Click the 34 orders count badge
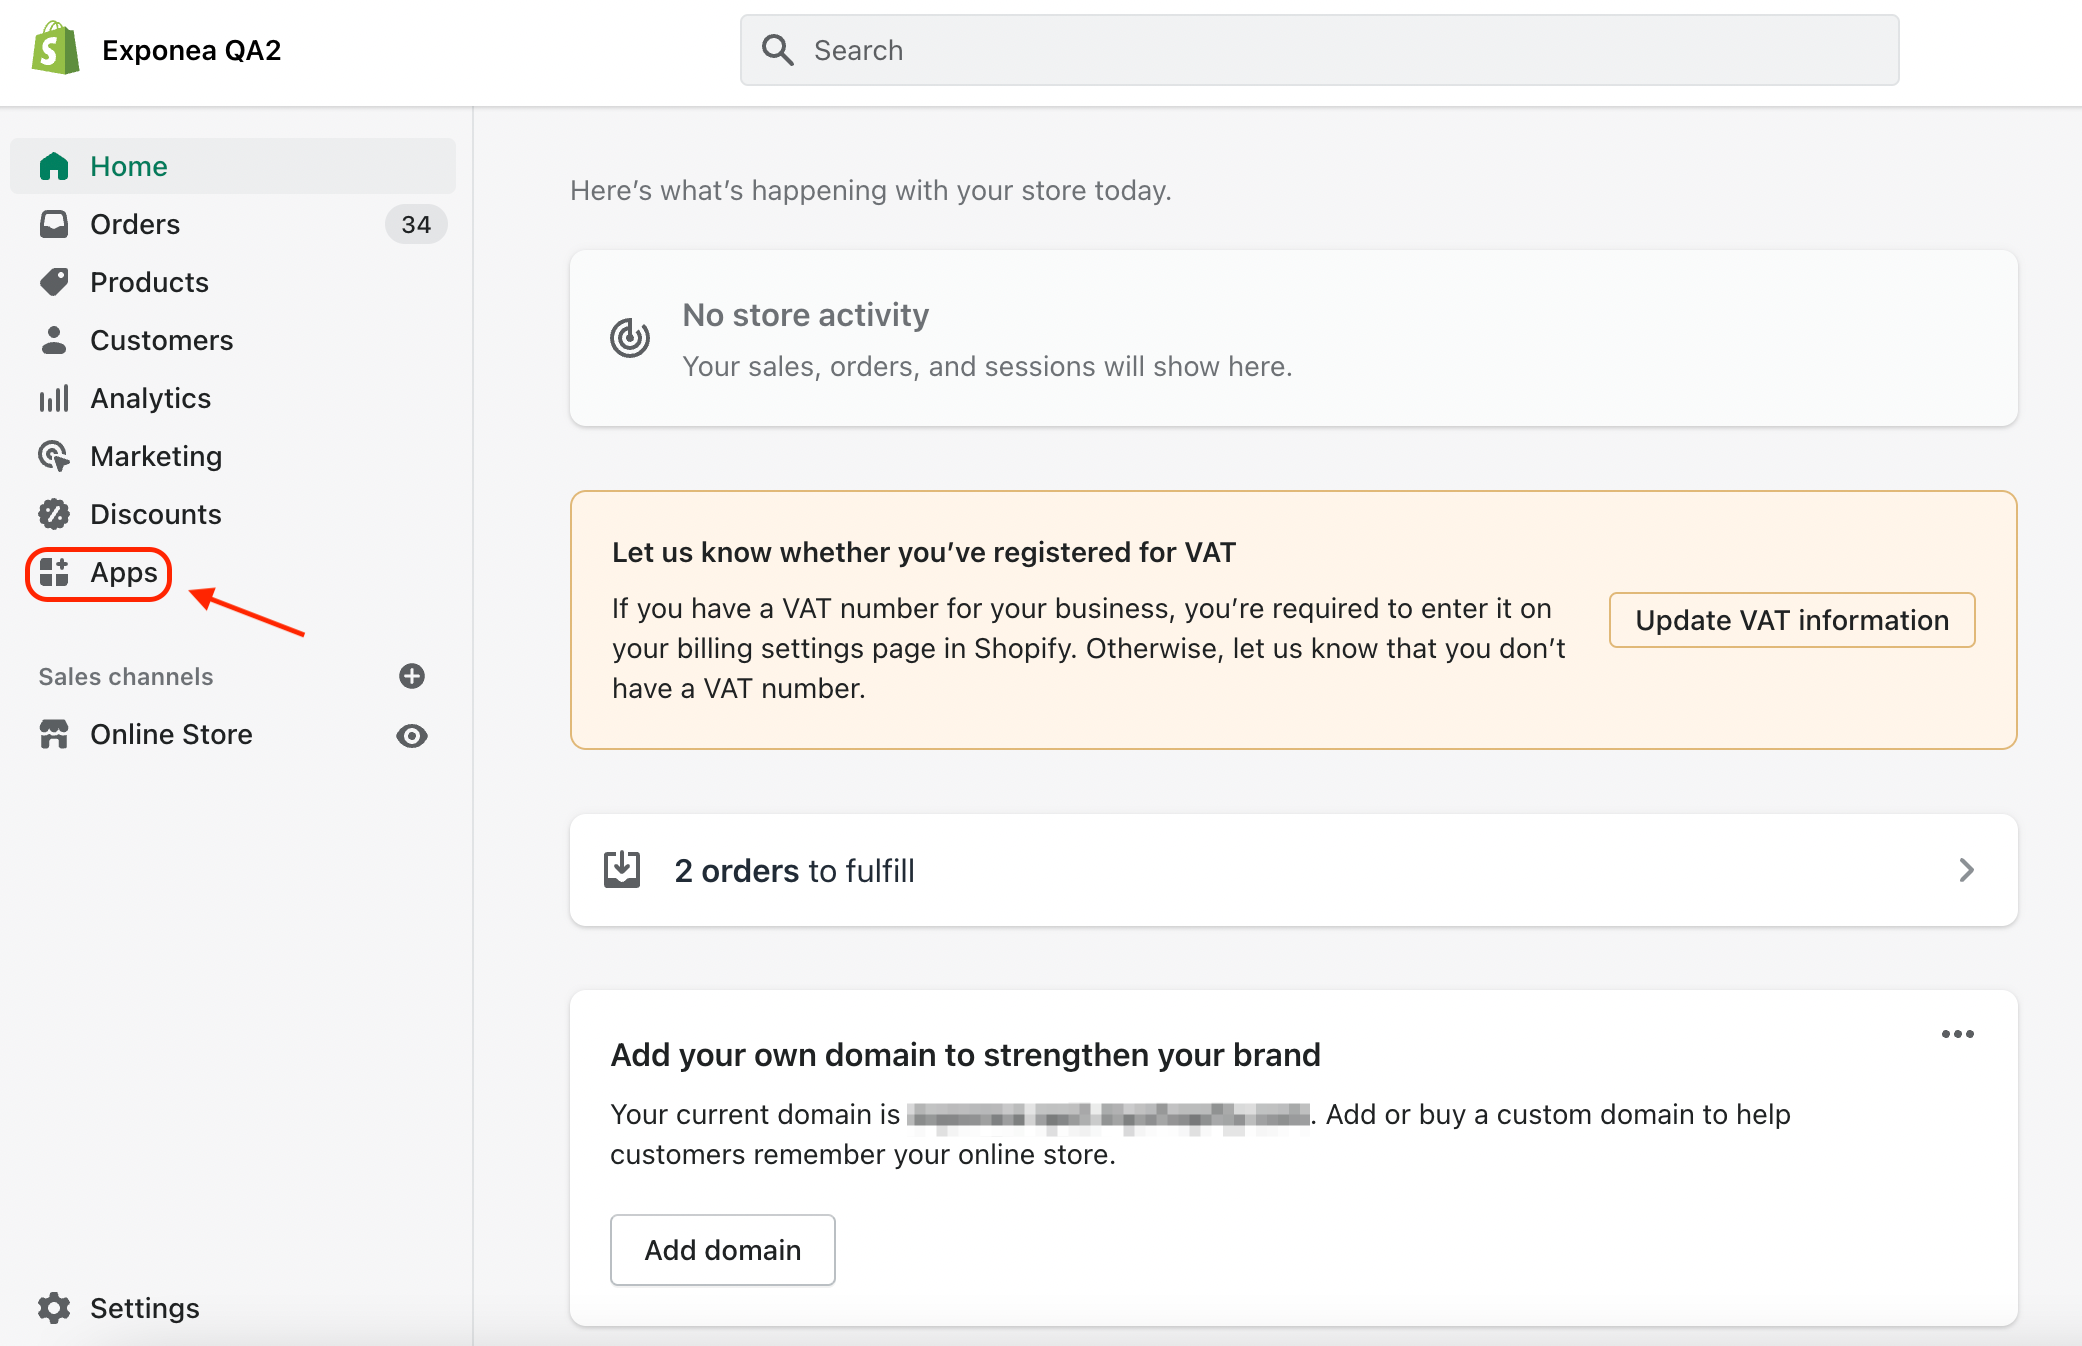The image size is (2082, 1346). (x=416, y=224)
